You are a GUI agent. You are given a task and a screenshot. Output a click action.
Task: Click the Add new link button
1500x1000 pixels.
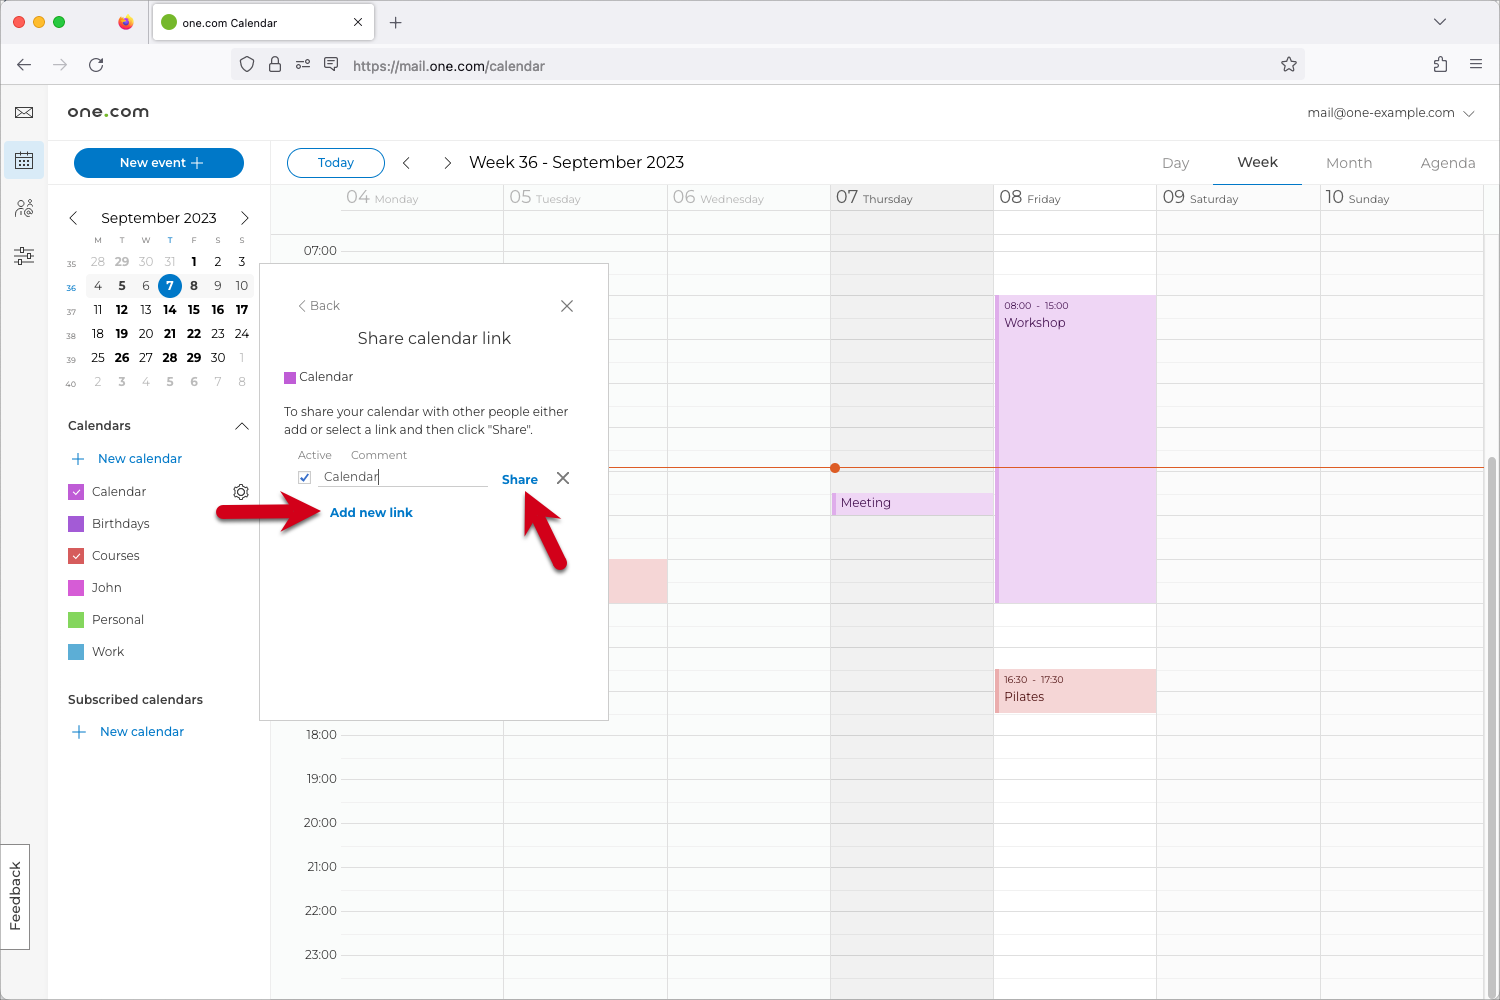(x=371, y=513)
